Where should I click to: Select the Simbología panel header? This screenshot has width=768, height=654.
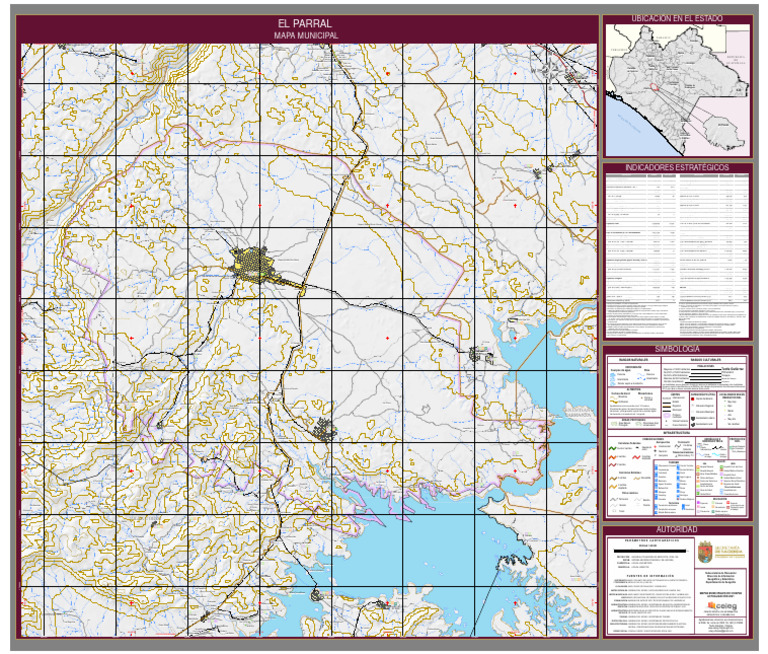(676, 348)
